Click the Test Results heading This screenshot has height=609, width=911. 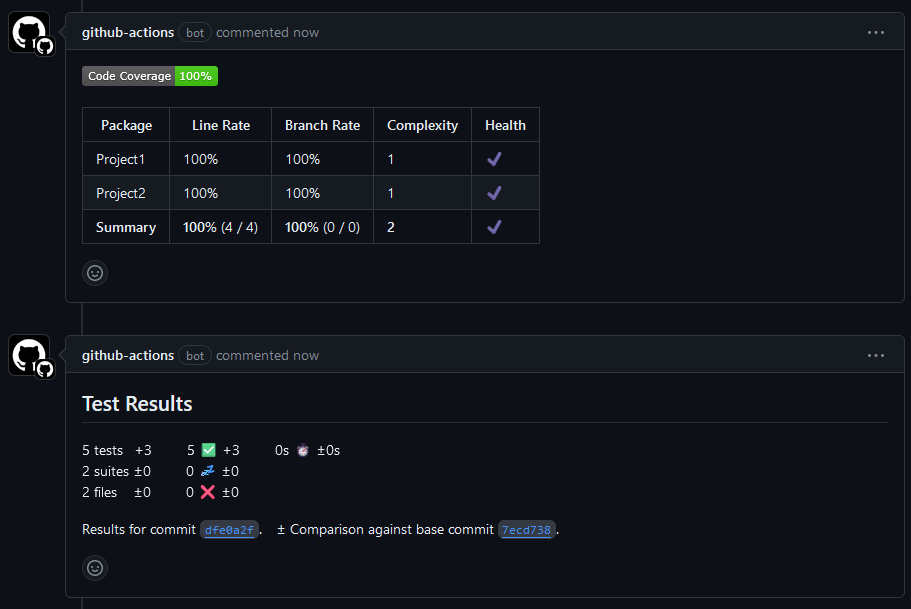coord(137,404)
